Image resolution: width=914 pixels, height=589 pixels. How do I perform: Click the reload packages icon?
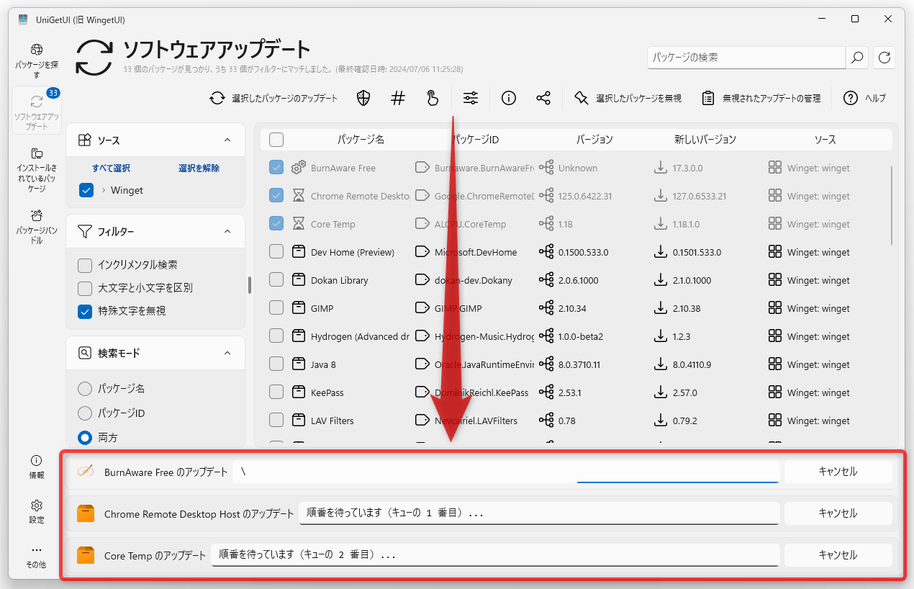884,58
